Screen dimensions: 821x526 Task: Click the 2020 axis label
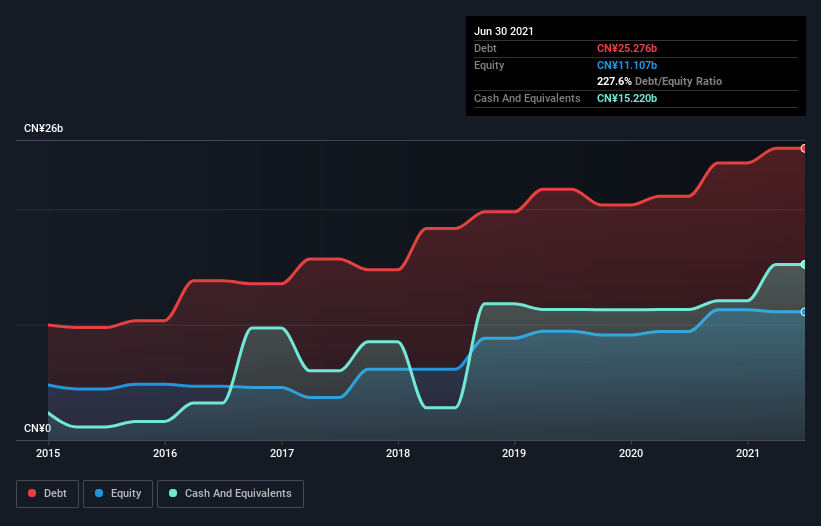coord(631,453)
